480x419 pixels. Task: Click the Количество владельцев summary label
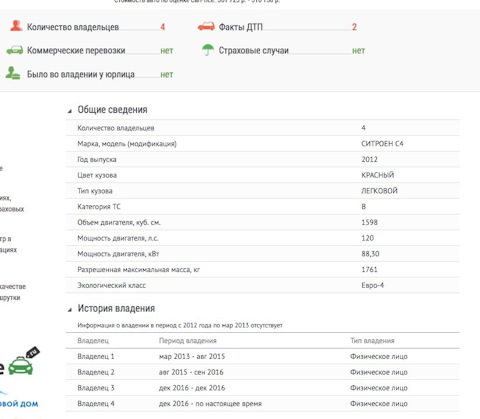tap(73, 27)
